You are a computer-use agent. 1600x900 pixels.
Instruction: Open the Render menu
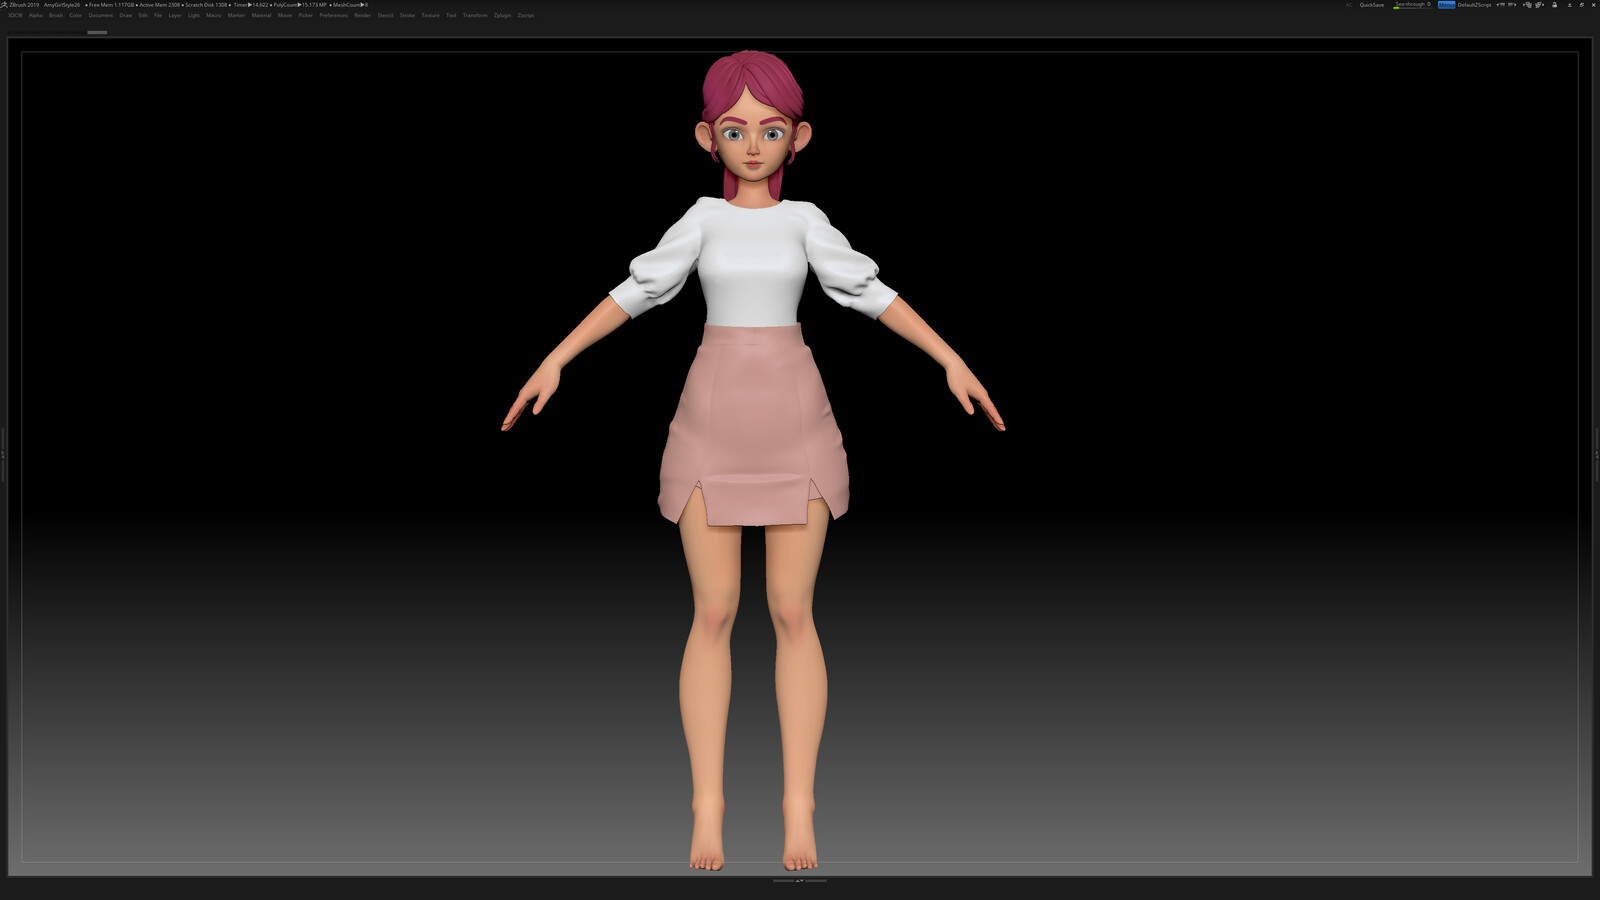(x=363, y=15)
